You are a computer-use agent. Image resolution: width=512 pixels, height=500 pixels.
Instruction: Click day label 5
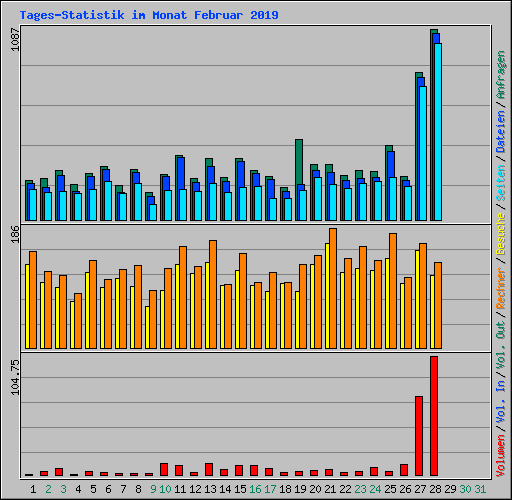point(93,489)
